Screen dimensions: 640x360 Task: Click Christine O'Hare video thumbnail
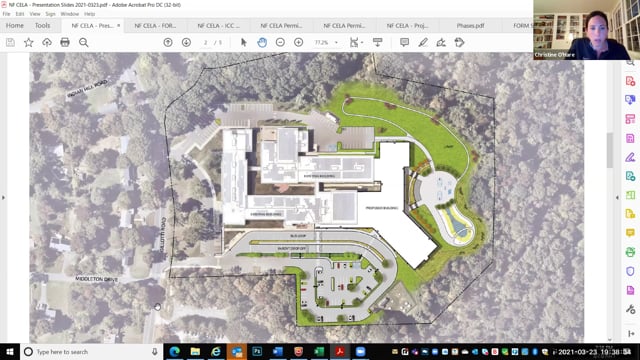point(587,30)
